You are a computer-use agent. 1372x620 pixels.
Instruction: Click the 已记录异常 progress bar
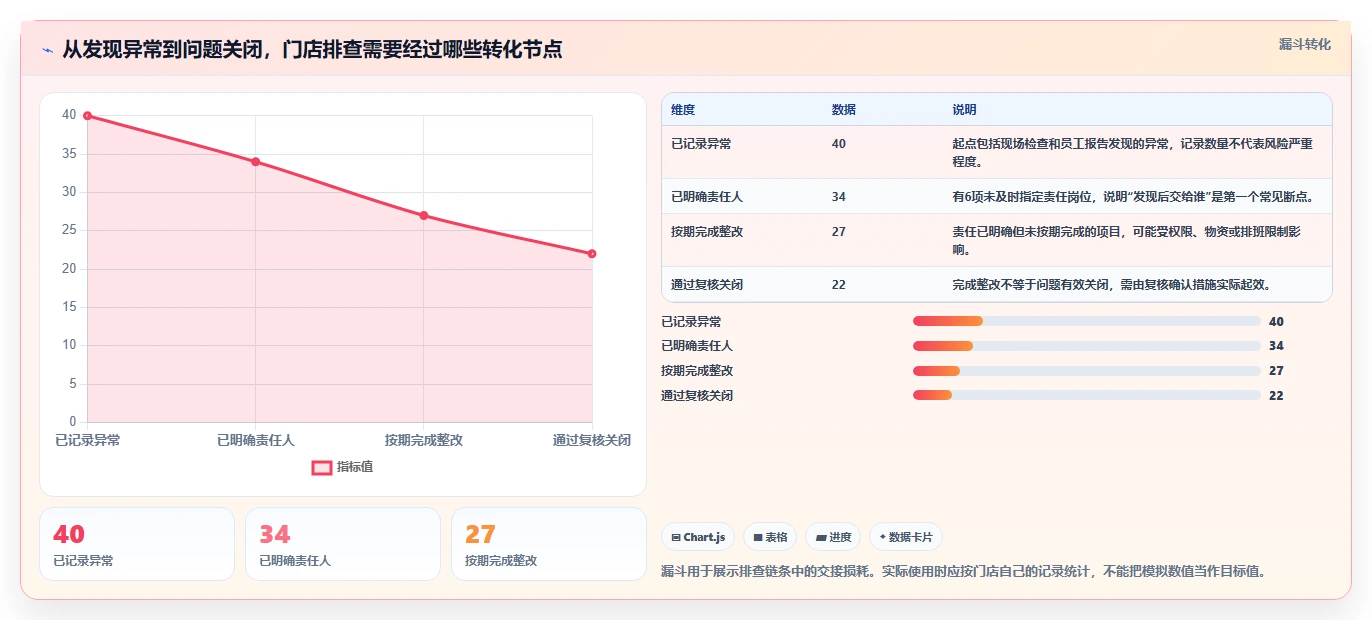click(1086, 321)
